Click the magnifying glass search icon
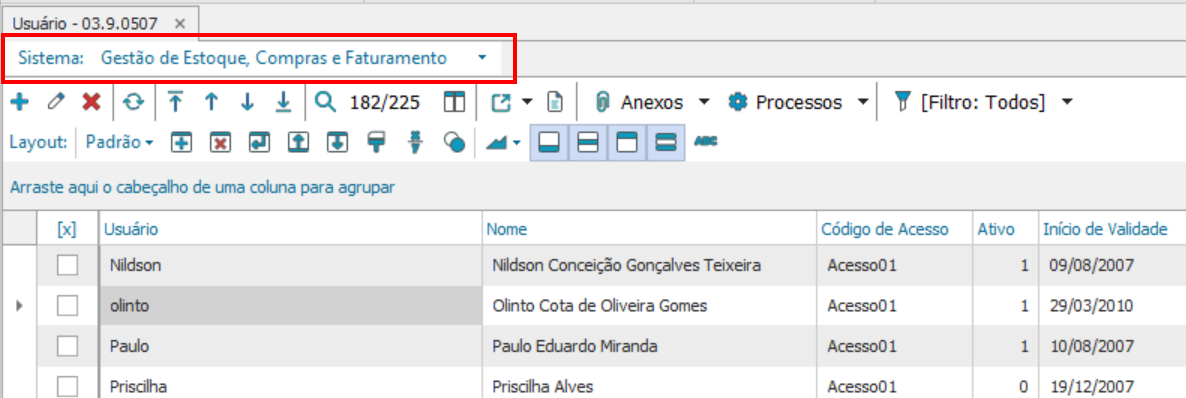This screenshot has height=398, width=1186. tap(325, 101)
